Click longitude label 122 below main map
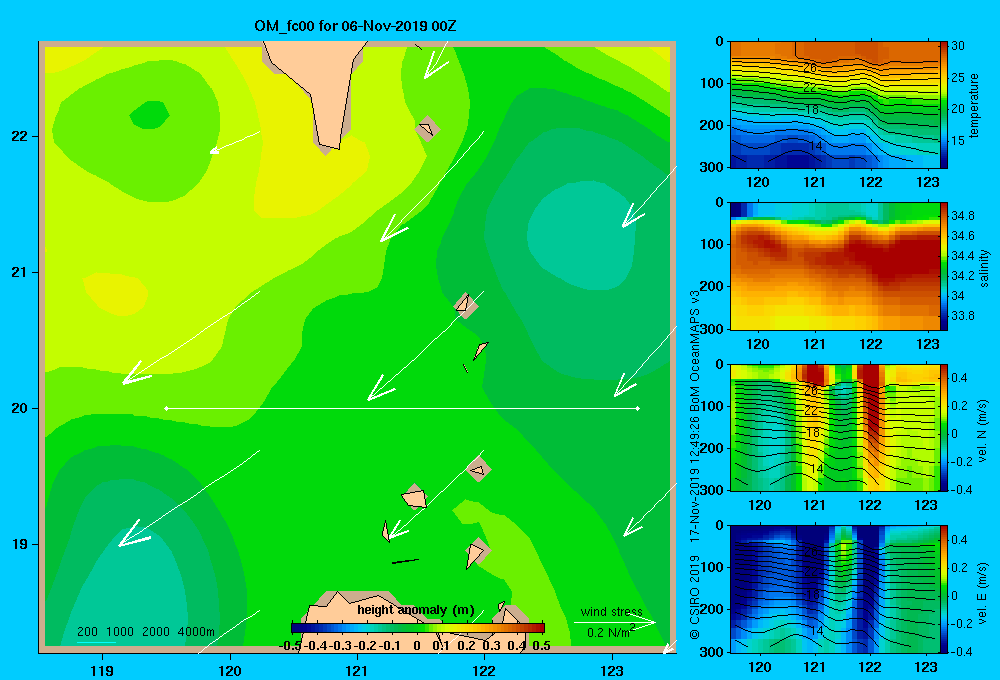 (x=484, y=670)
